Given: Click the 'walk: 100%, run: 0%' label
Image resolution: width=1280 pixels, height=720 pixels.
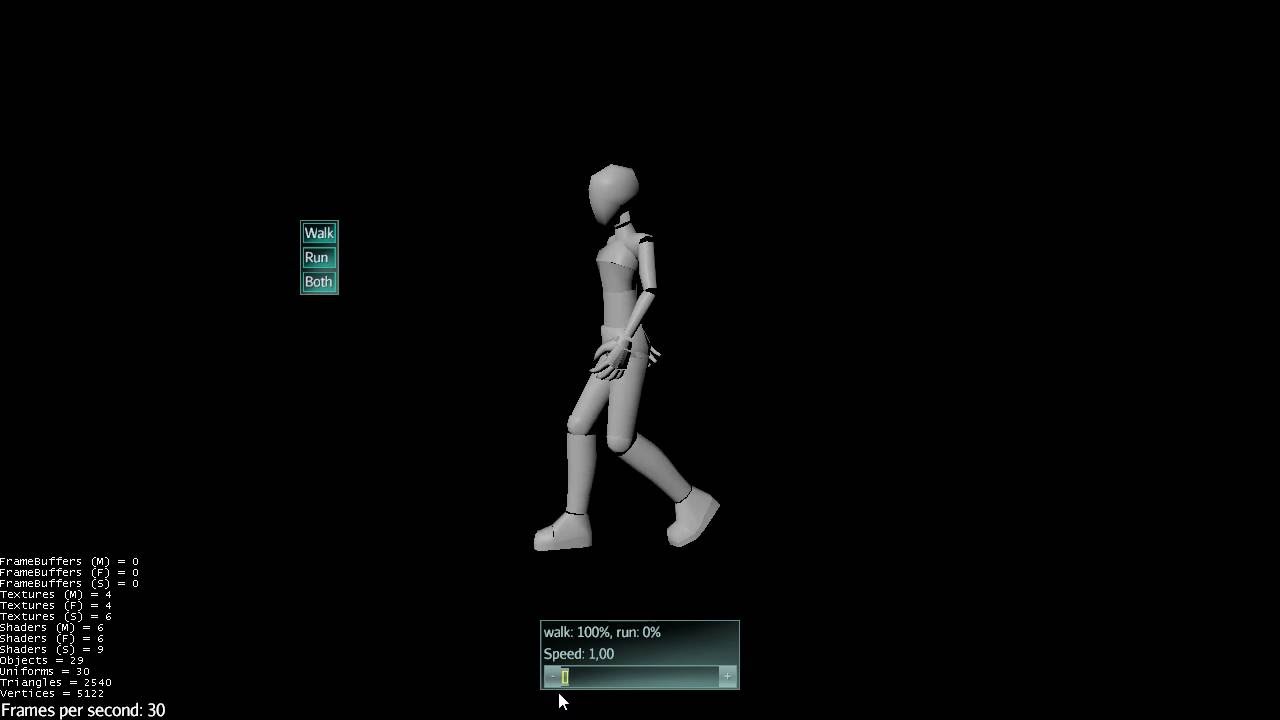Looking at the screenshot, I should [x=602, y=632].
